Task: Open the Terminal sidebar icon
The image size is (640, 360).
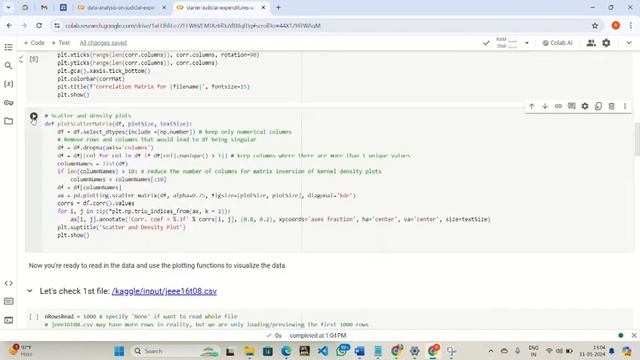Action: tap(8, 320)
